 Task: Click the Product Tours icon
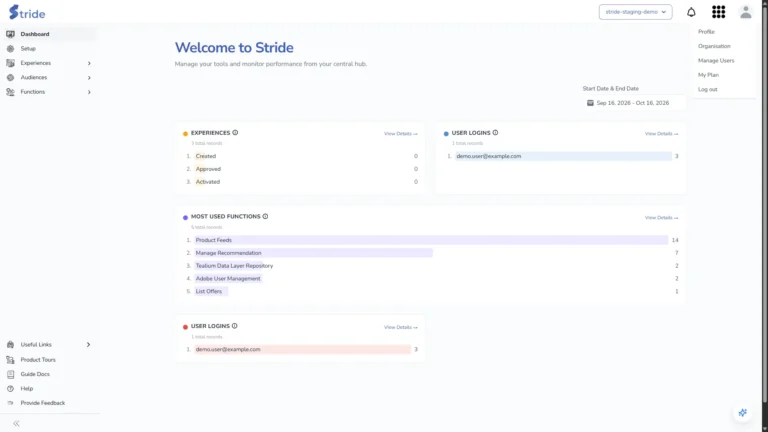(x=10, y=360)
